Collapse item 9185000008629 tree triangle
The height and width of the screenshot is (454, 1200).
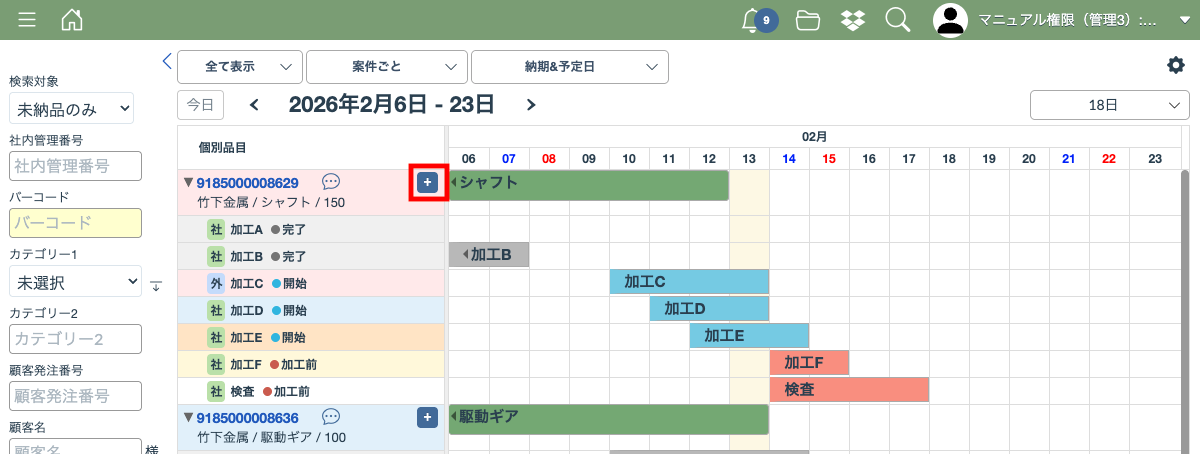(x=187, y=183)
